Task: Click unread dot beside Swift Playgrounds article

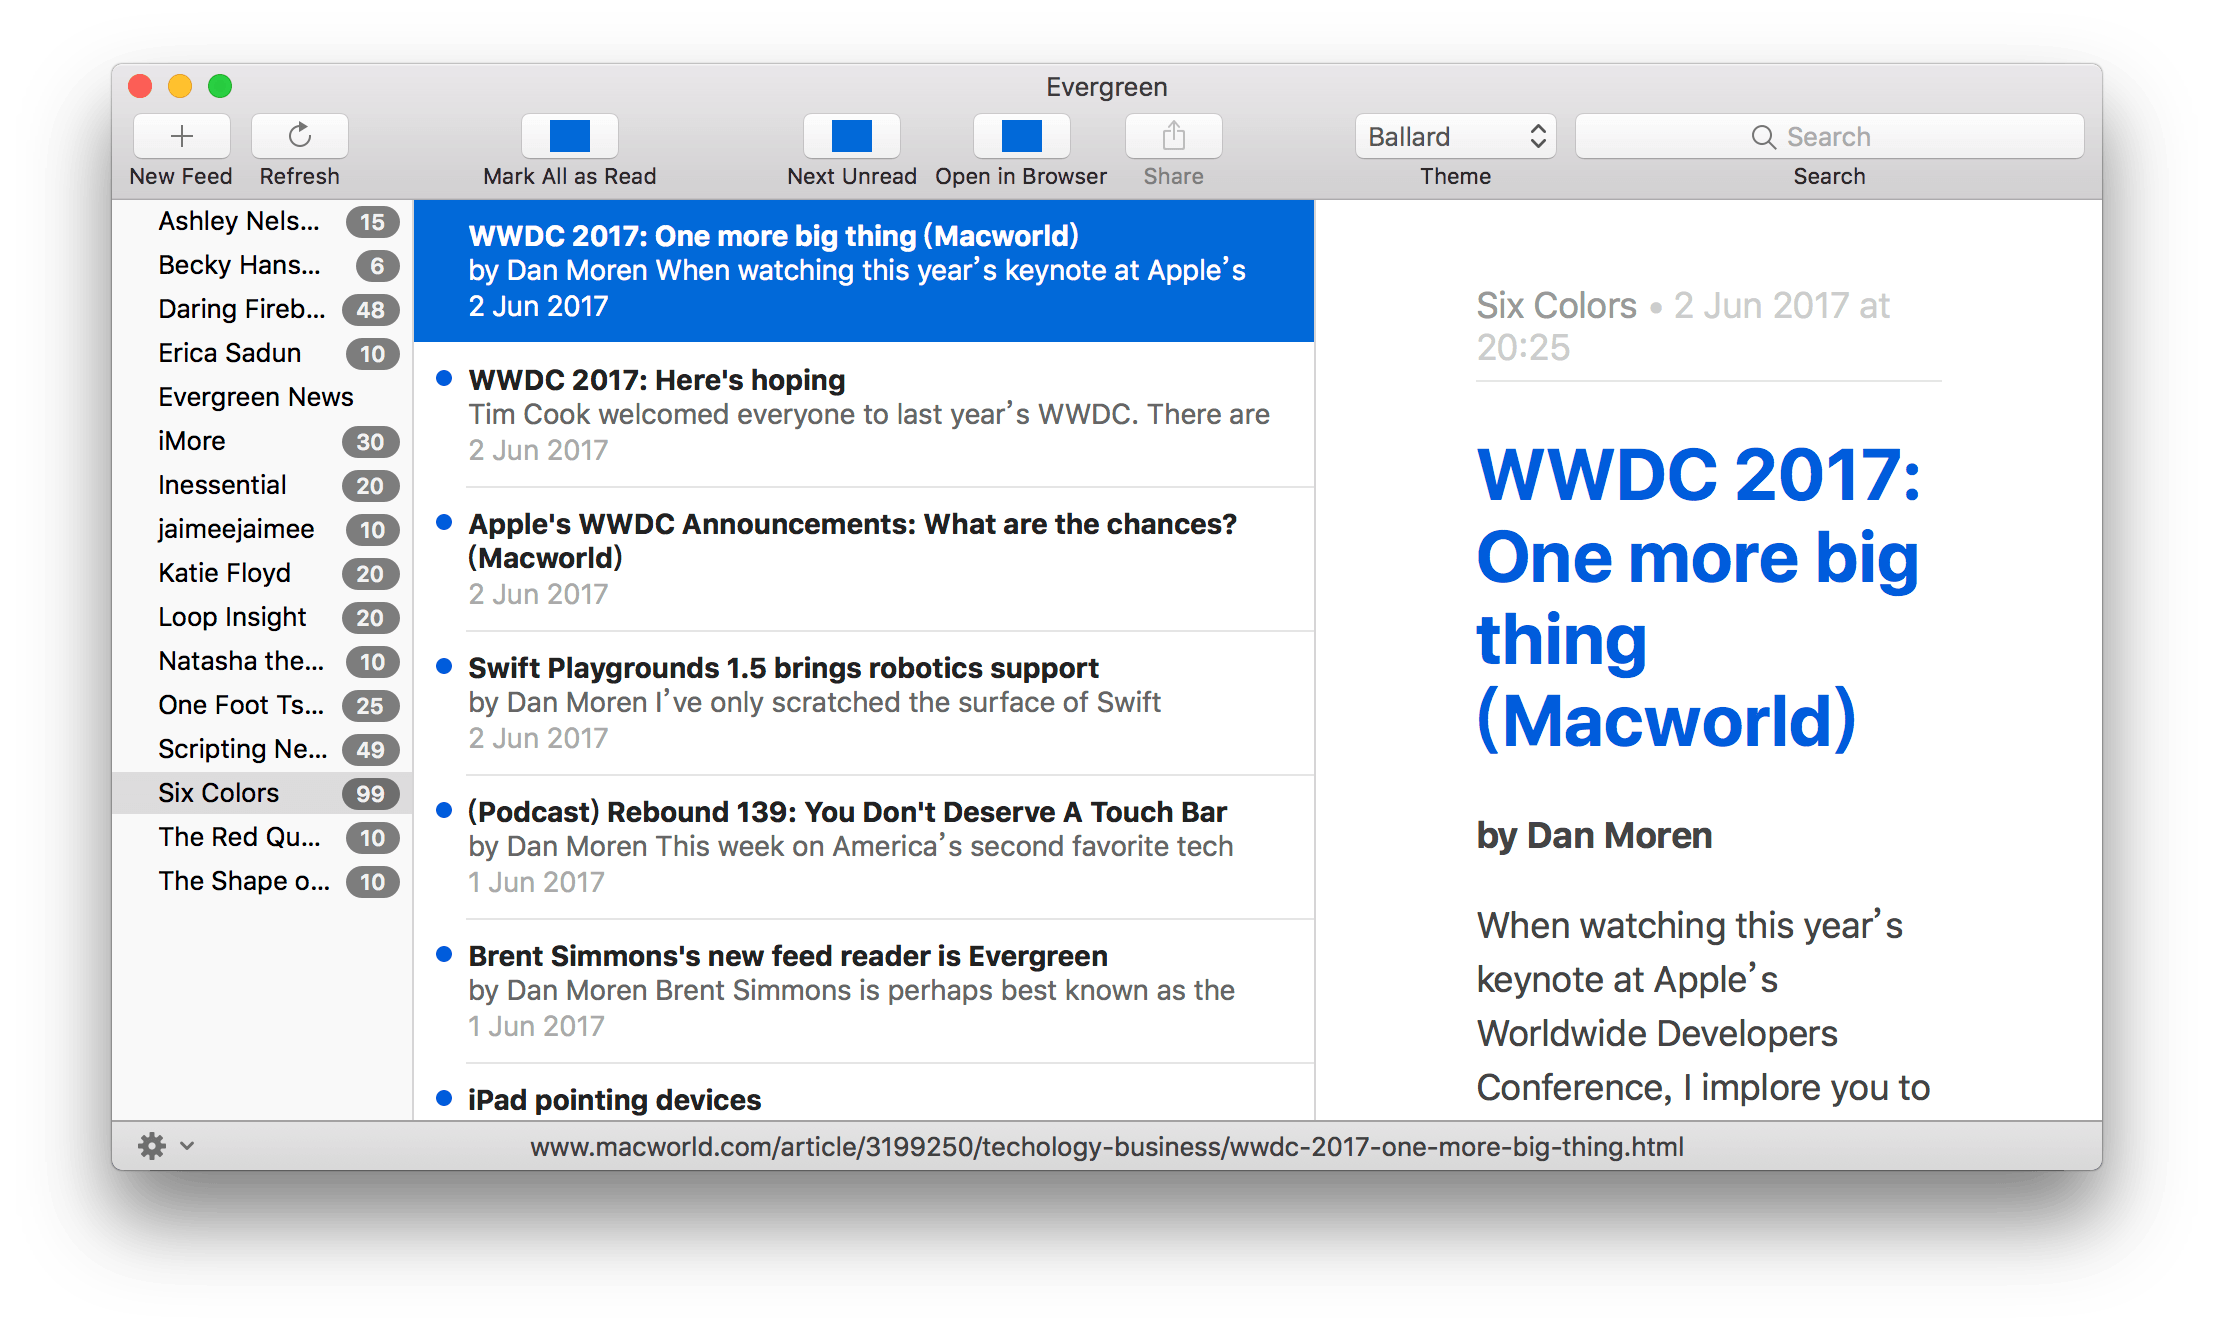Action: click(444, 666)
